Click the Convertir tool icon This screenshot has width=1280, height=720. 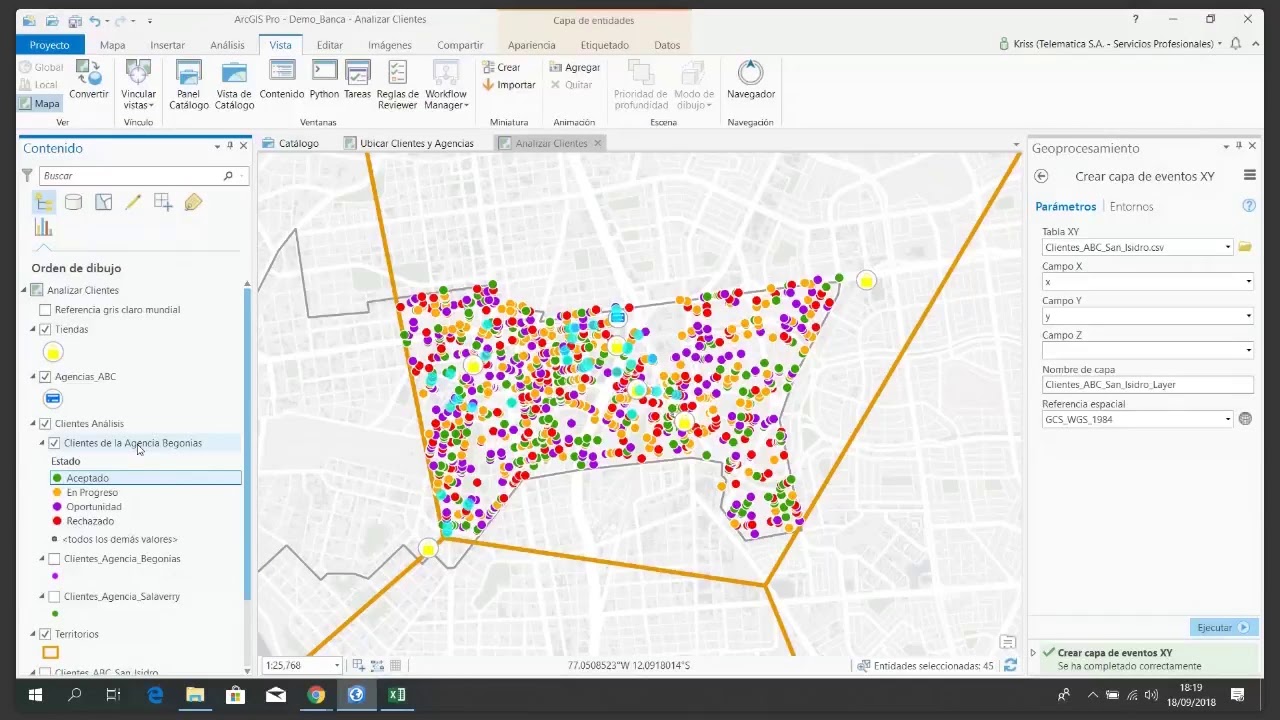pos(89,72)
